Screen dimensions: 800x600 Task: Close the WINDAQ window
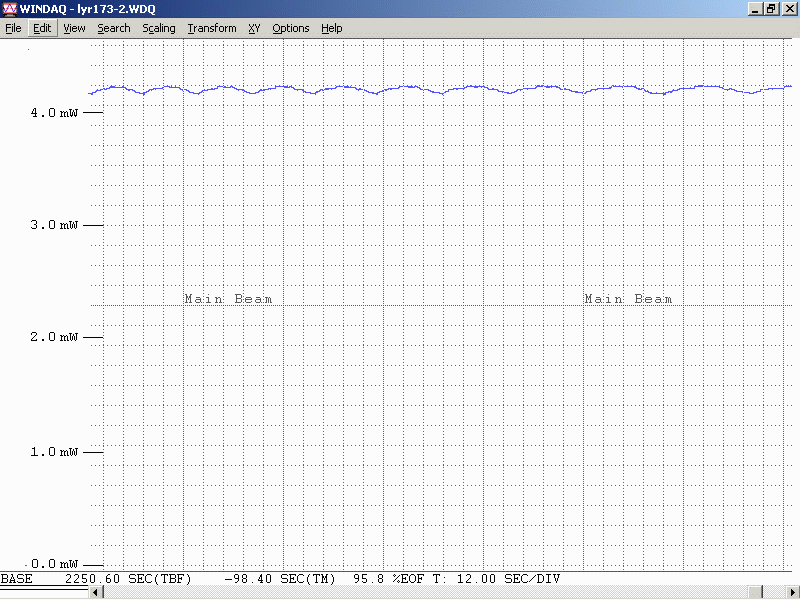788,8
